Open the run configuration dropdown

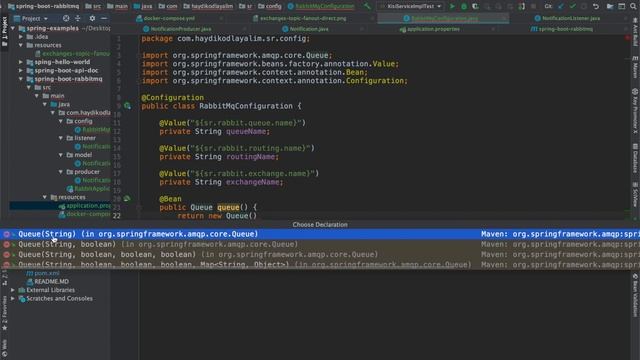411,6
